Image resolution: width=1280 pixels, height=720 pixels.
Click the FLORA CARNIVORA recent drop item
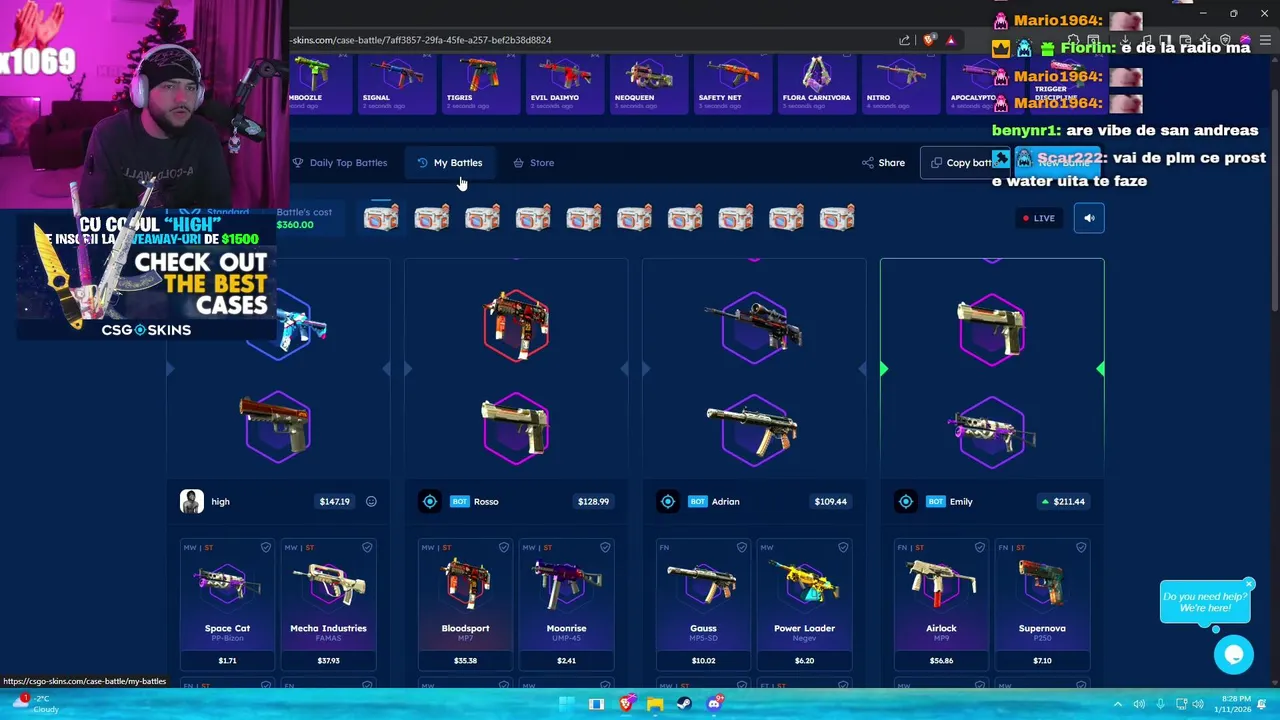click(816, 83)
